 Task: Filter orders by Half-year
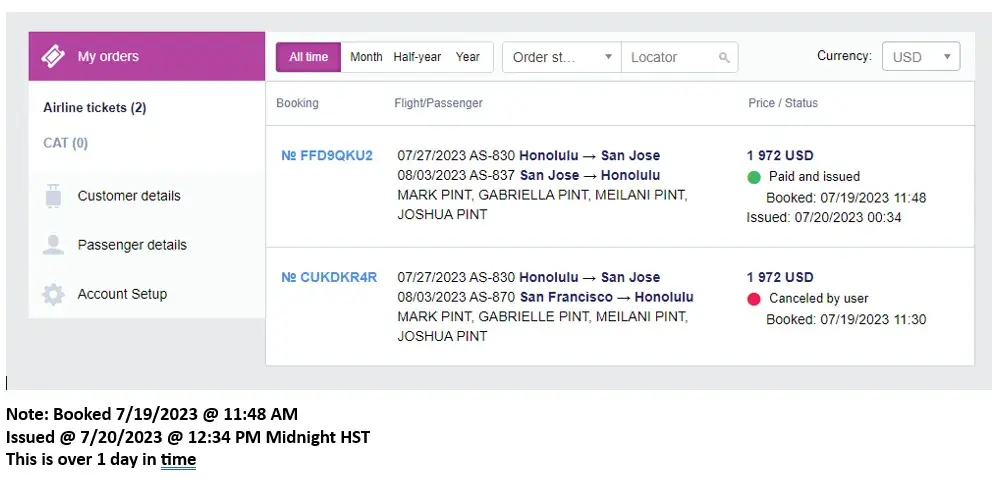[417, 57]
